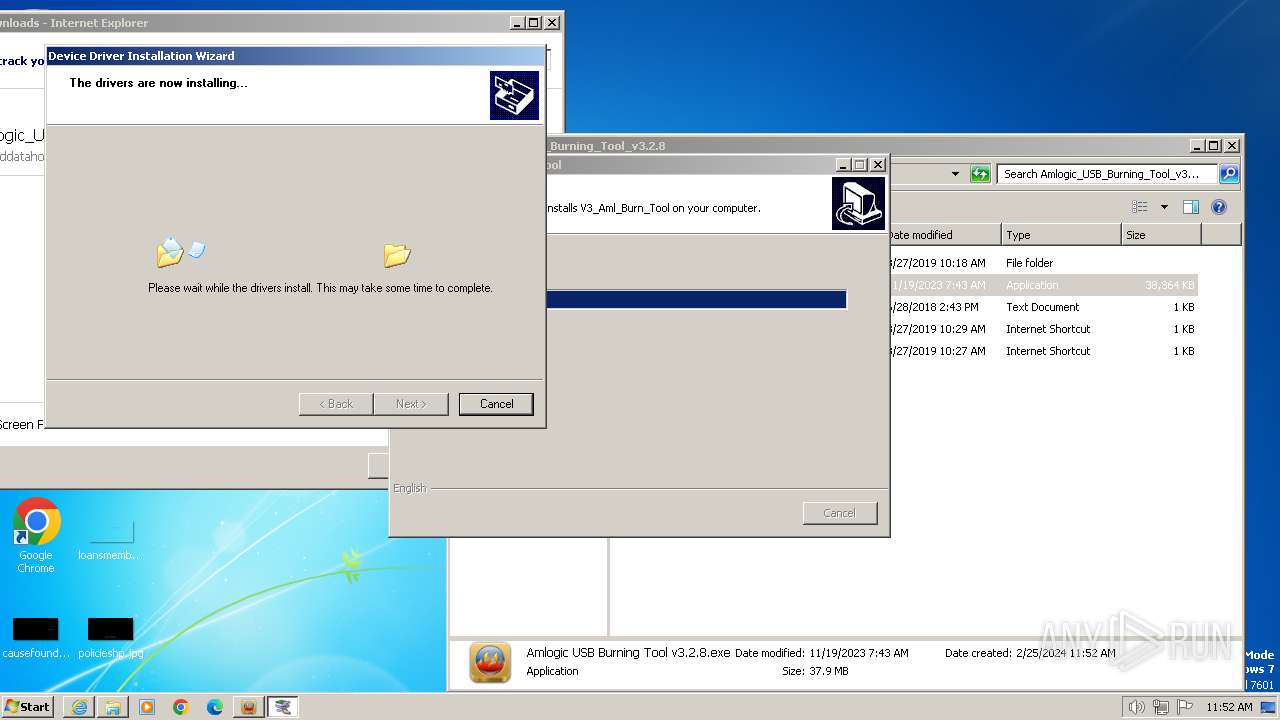
Task: Change the view with the Explorer view icon
Action: [1140, 207]
